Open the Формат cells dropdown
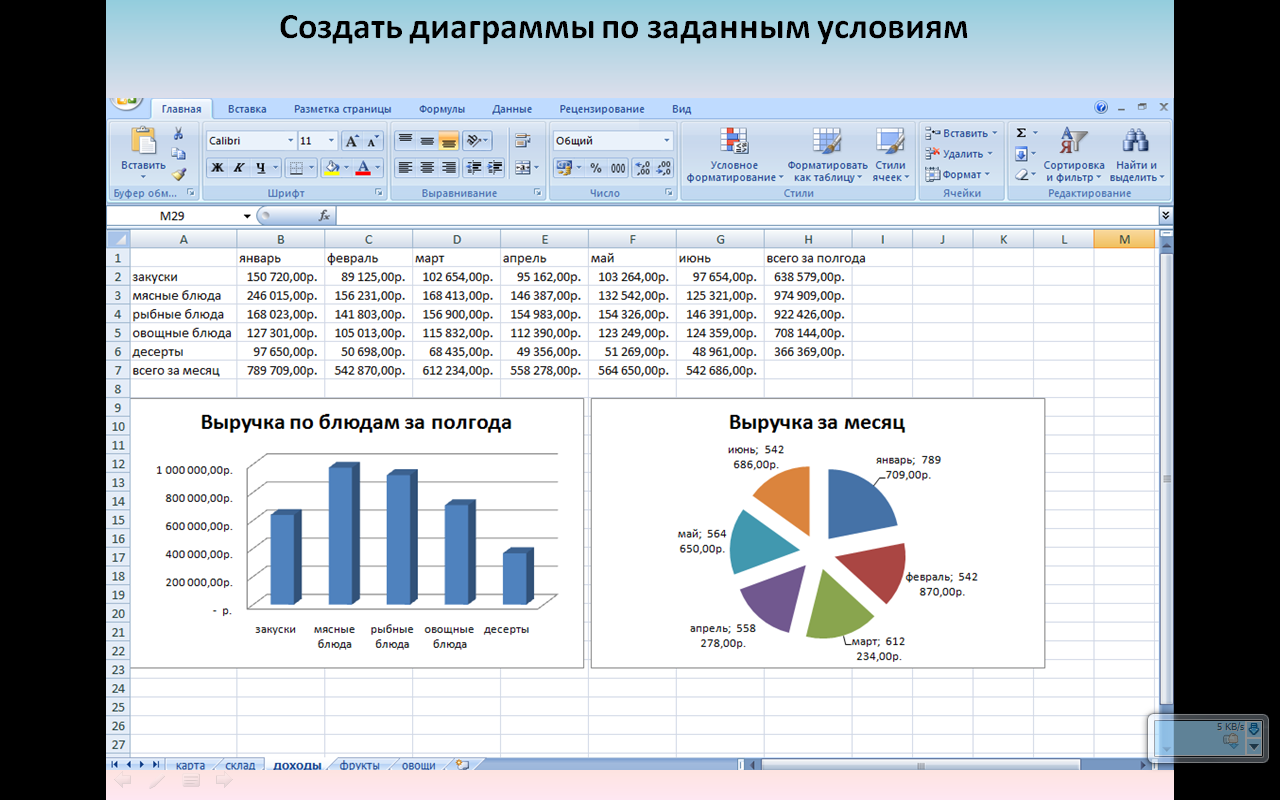The width and height of the screenshot is (1280, 800). pos(958,174)
